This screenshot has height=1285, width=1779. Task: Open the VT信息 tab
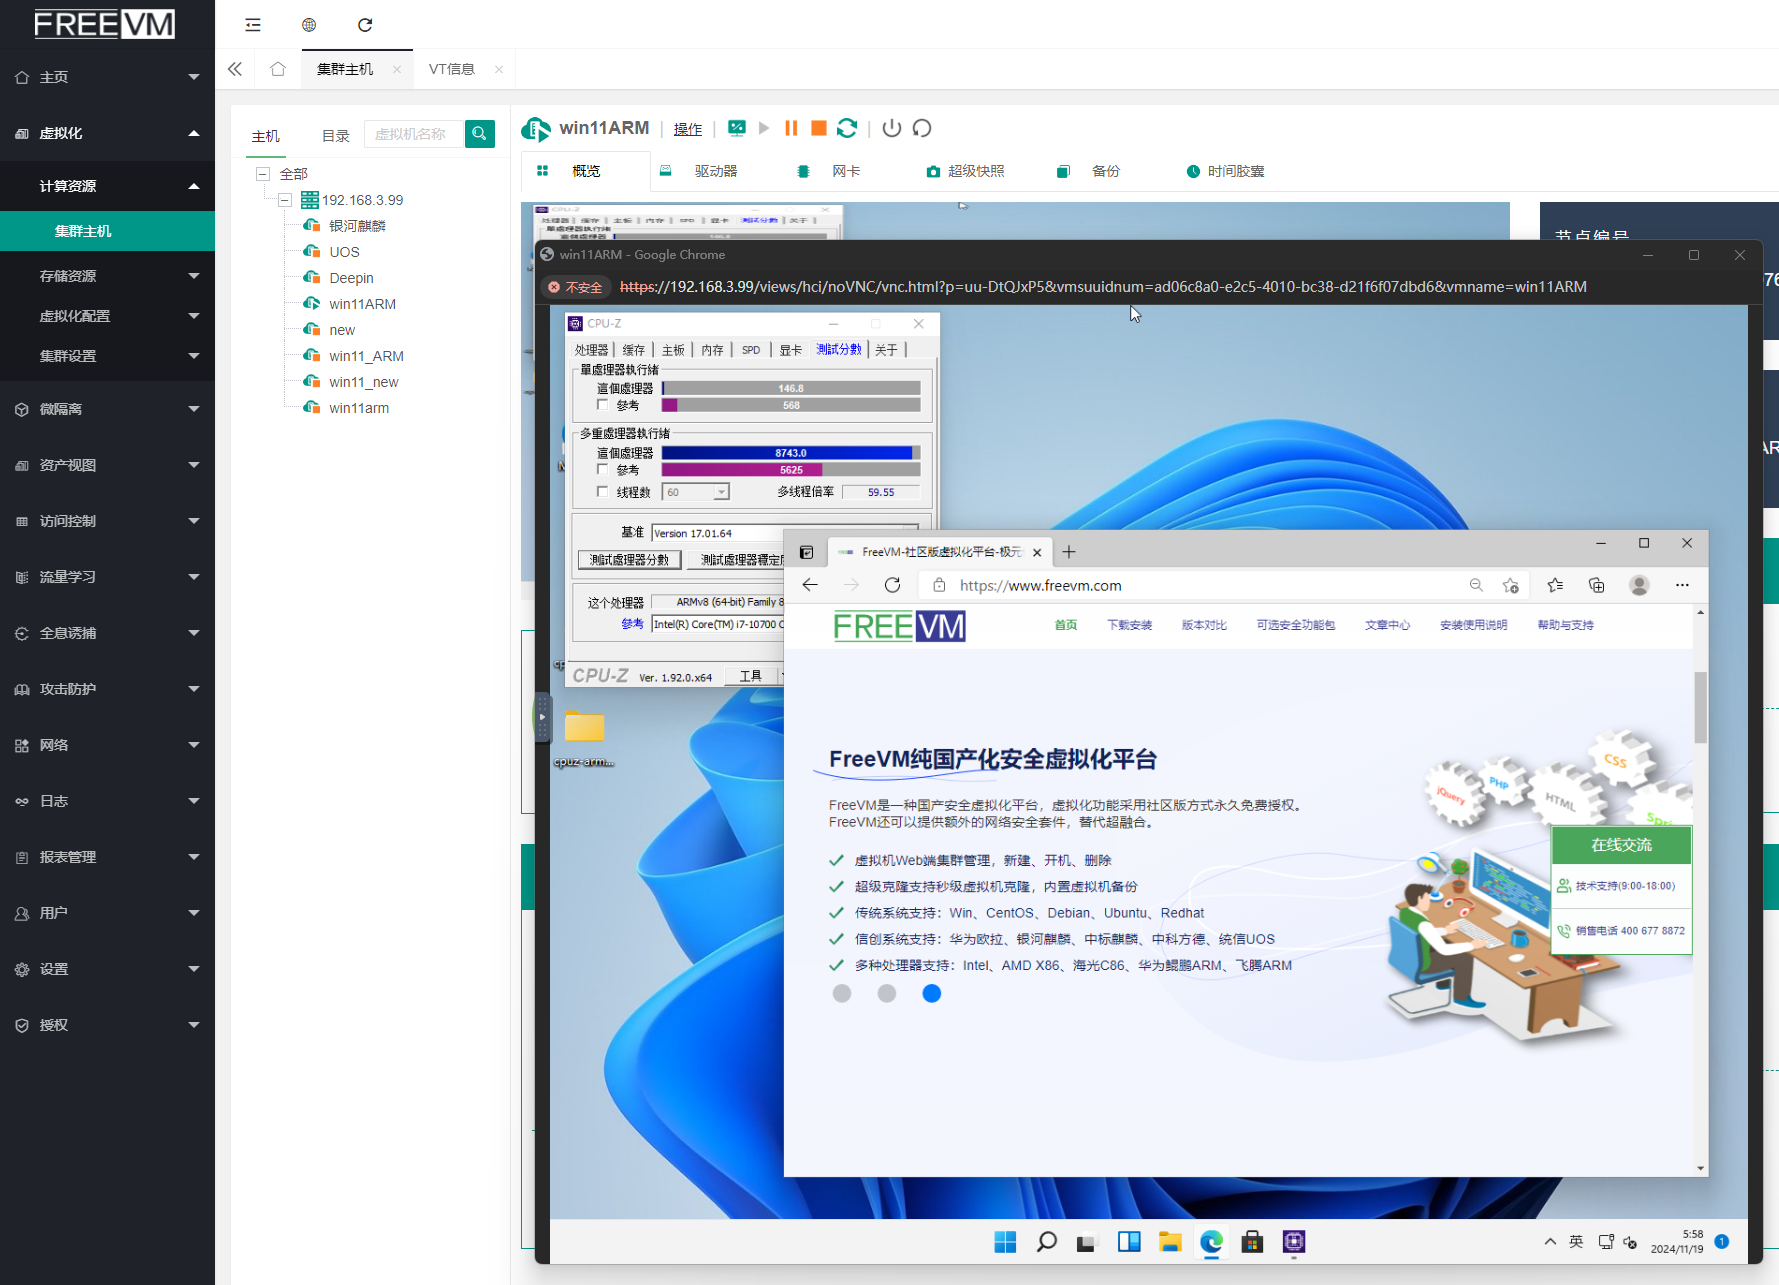(451, 69)
